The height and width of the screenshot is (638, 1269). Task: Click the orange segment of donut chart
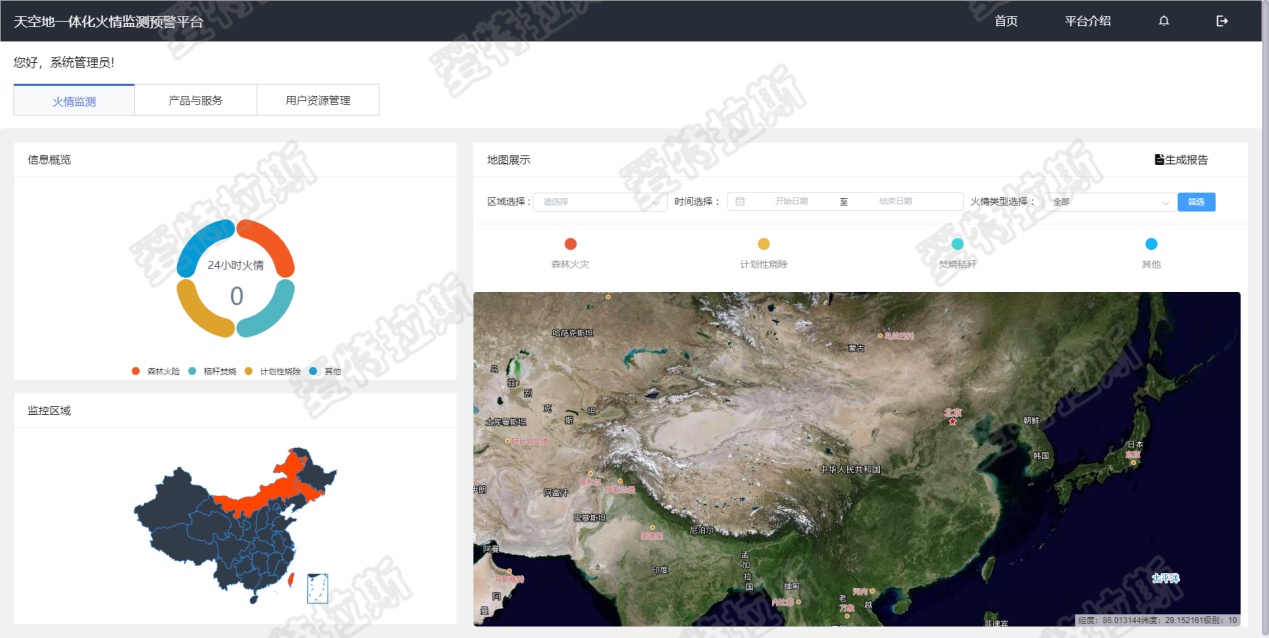[270, 243]
